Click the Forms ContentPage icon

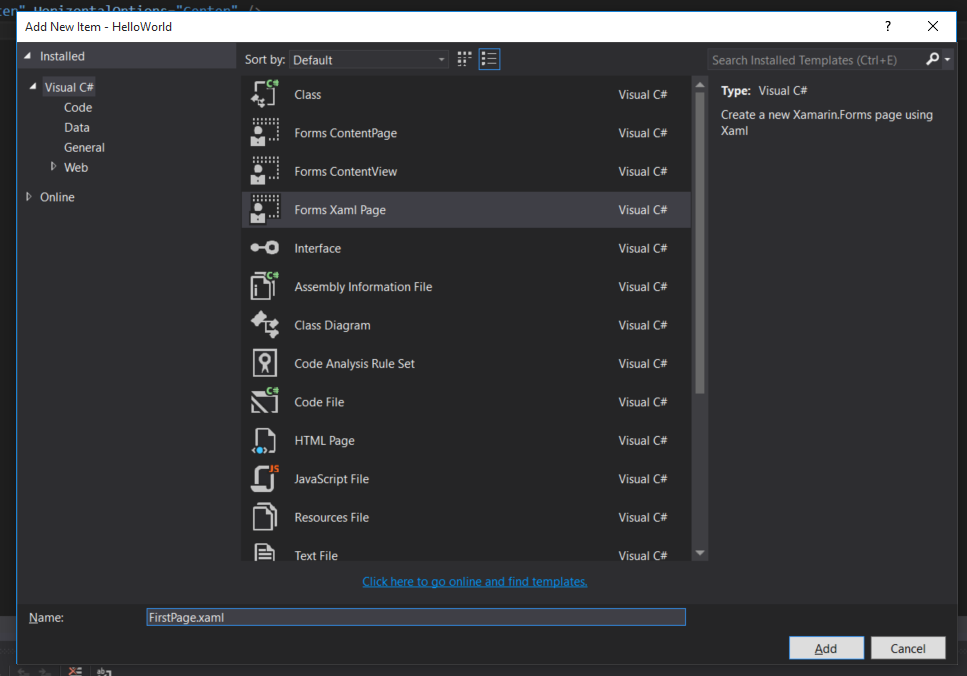point(264,133)
